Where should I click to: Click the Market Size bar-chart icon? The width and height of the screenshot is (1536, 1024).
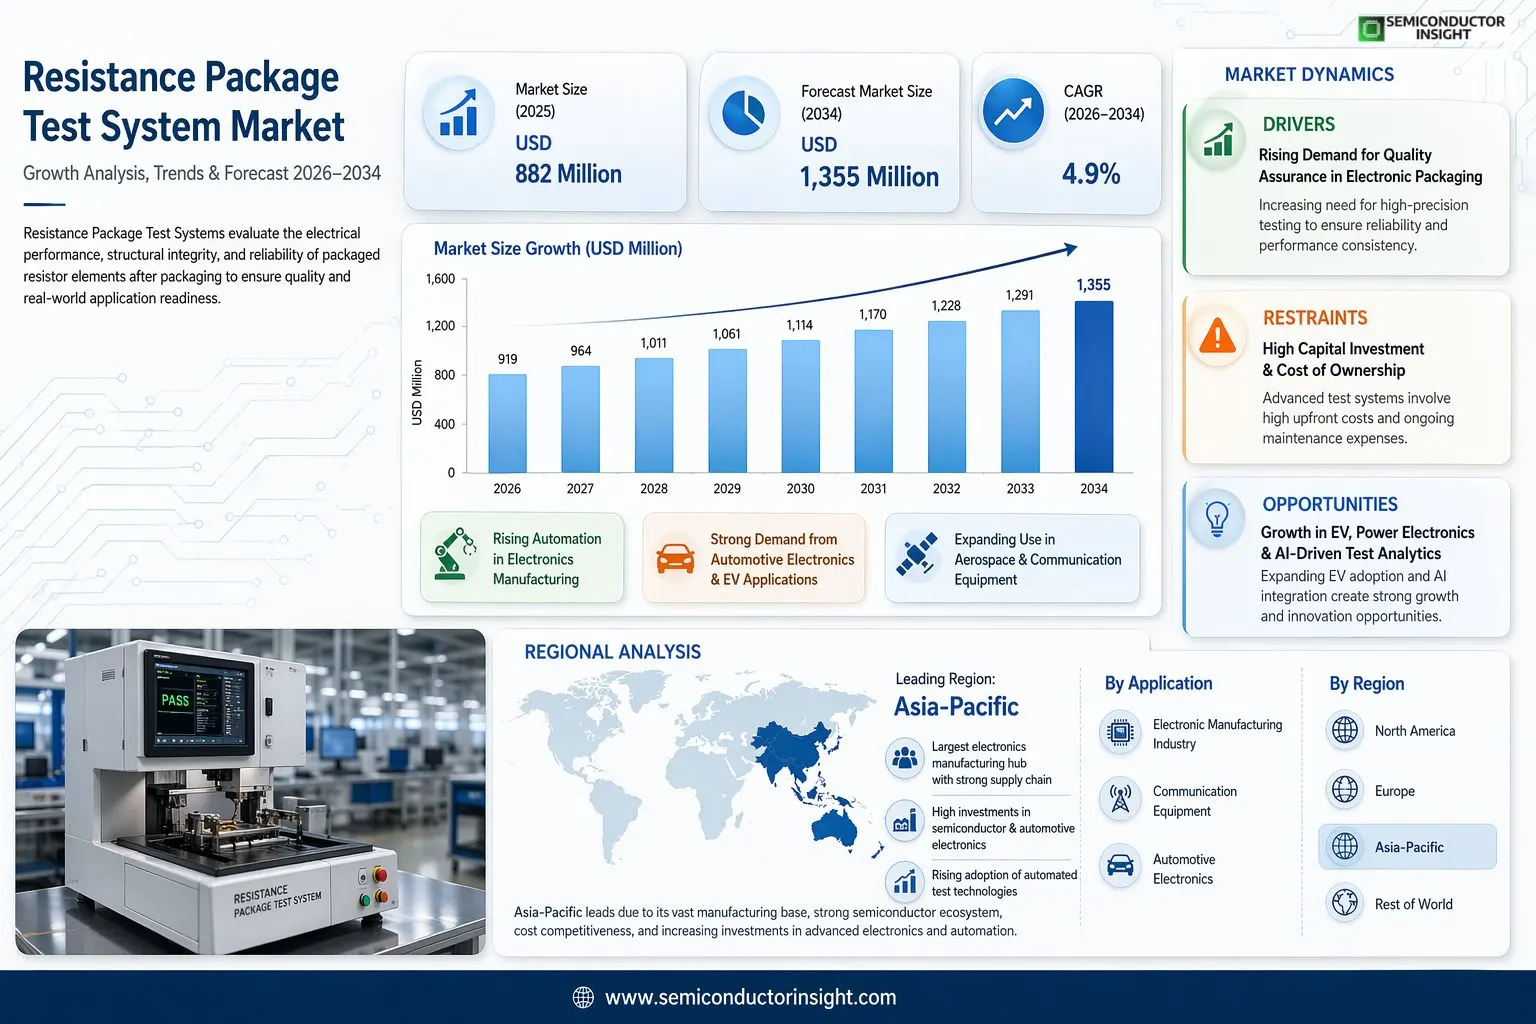(x=459, y=114)
